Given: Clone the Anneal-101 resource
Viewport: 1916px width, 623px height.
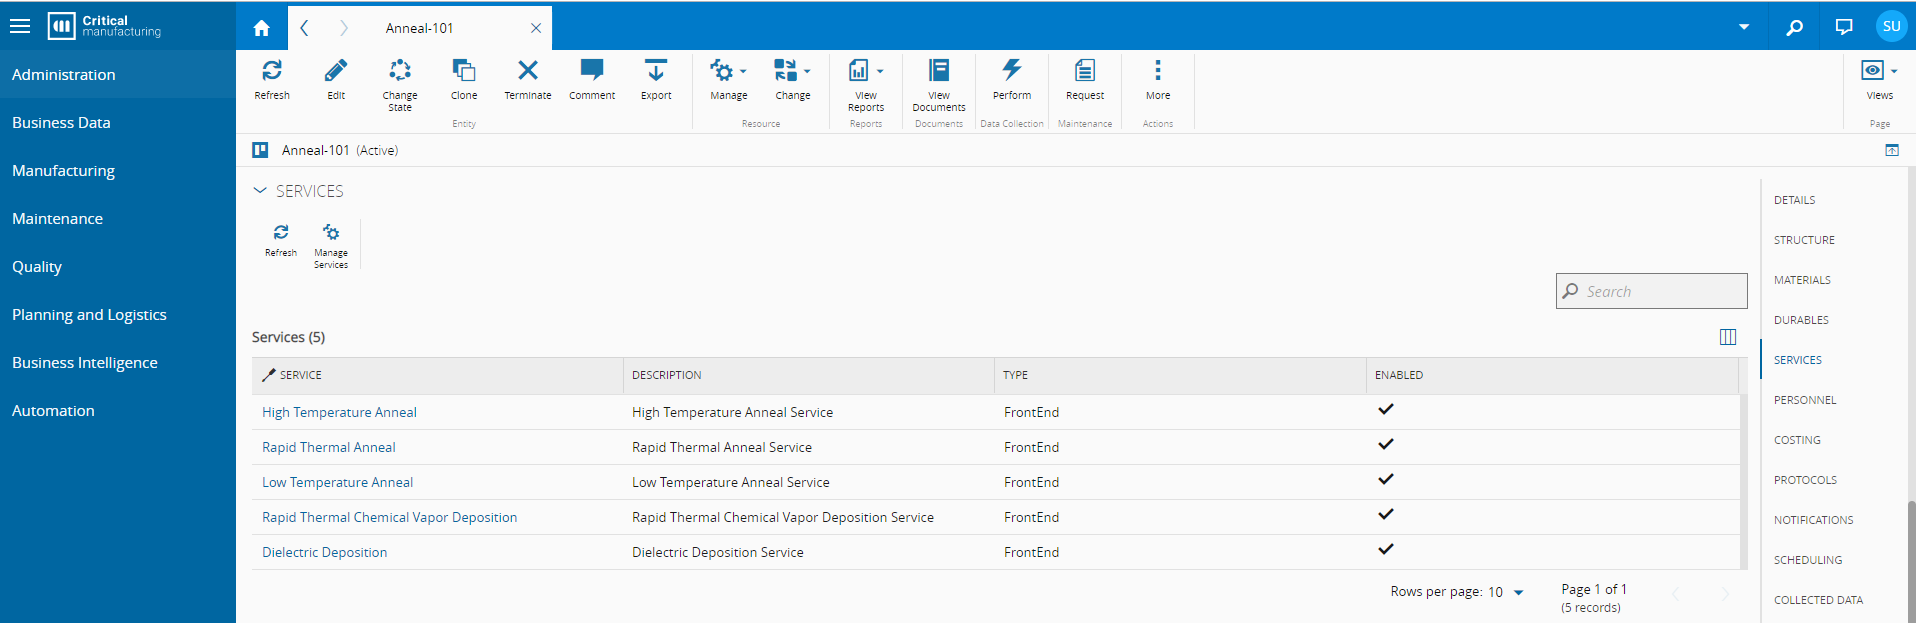Looking at the screenshot, I should [464, 71].
